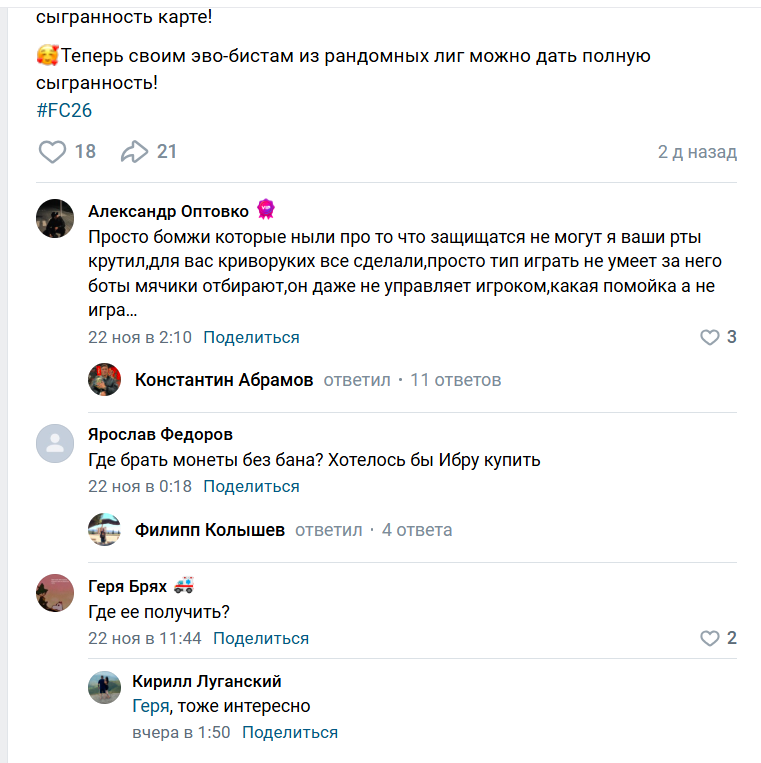
Task: Click Кирилл Луганский's avatar
Action: 104,687
